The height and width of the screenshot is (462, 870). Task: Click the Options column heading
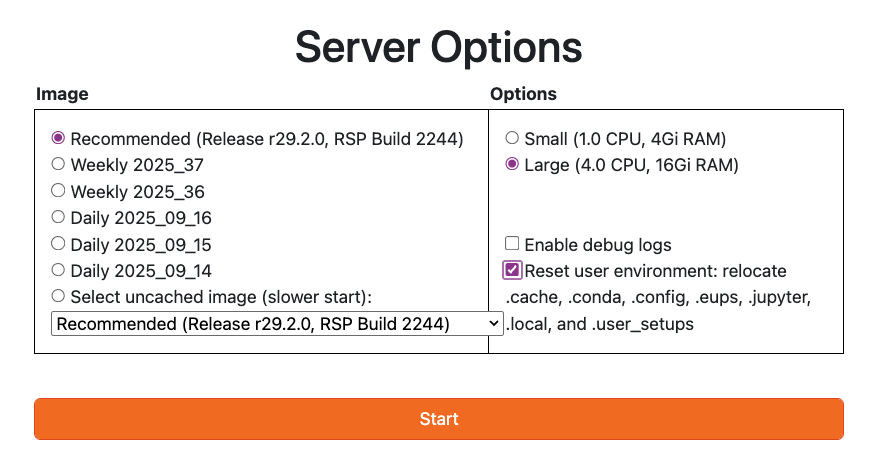point(523,94)
